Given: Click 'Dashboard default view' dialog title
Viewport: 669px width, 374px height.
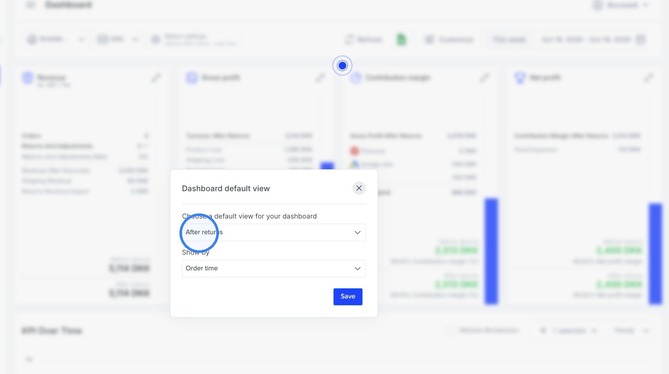Looking at the screenshot, I should click(x=226, y=188).
